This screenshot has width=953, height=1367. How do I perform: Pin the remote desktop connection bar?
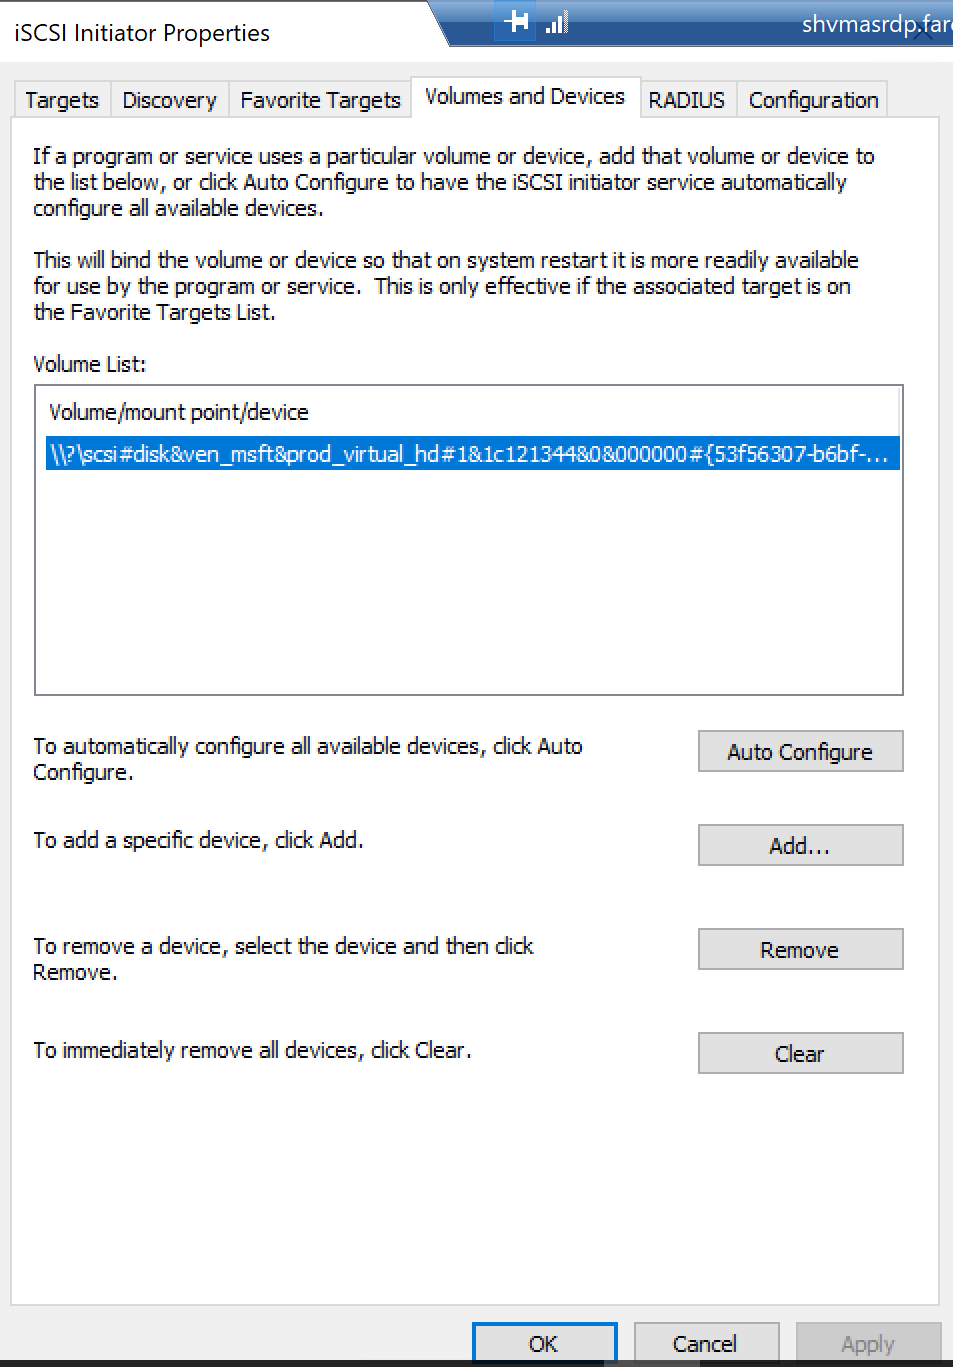pos(517,21)
